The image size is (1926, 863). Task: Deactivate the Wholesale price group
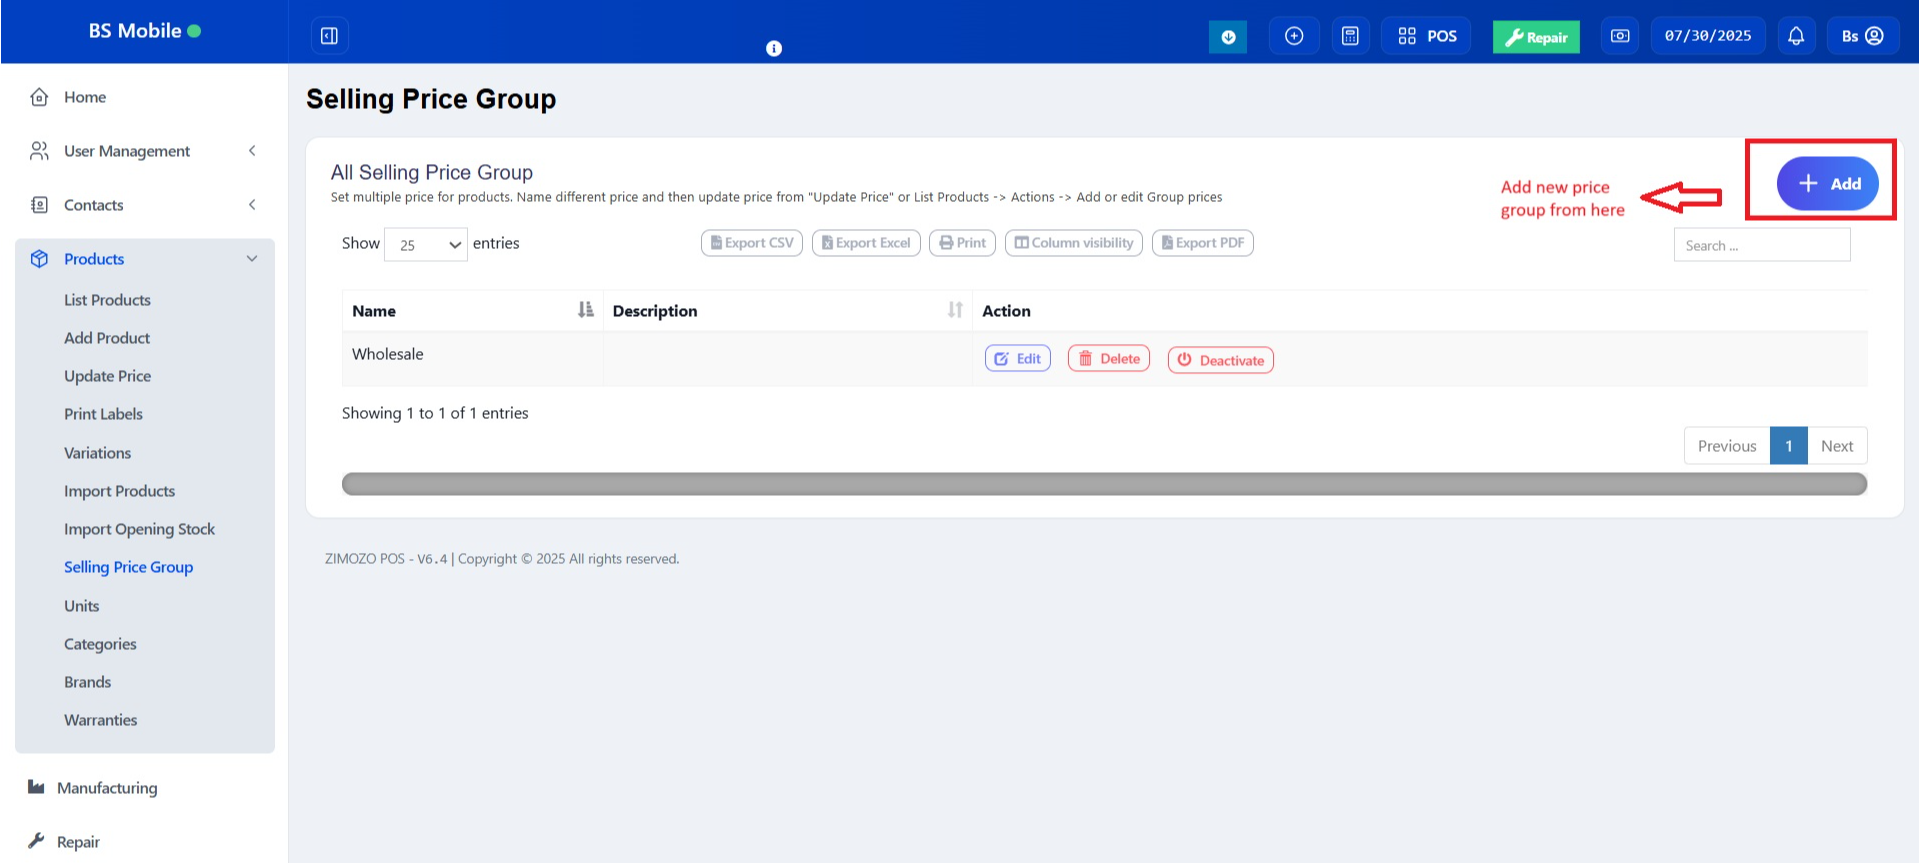coord(1220,360)
